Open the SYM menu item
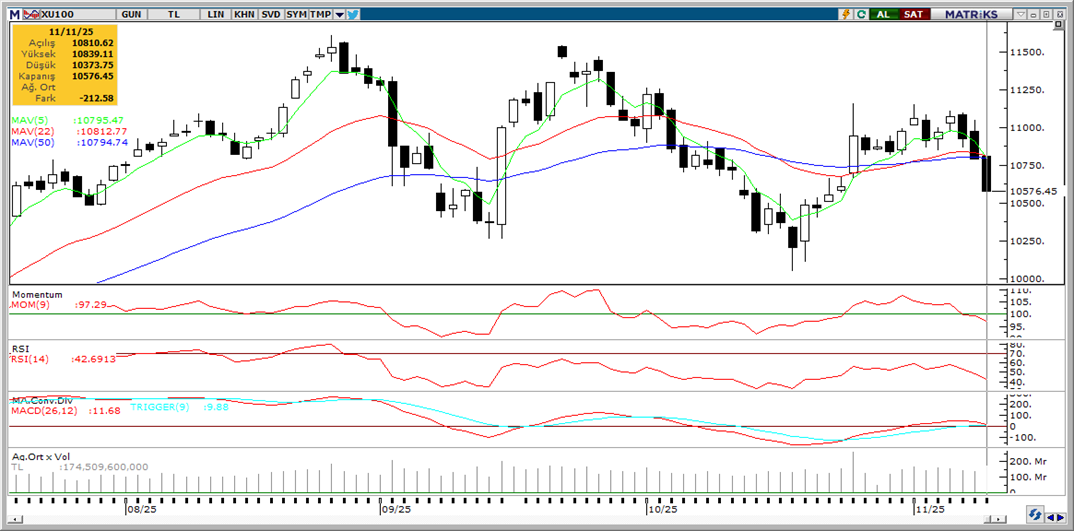Viewport: 1074px width, 531px height. 295,15
